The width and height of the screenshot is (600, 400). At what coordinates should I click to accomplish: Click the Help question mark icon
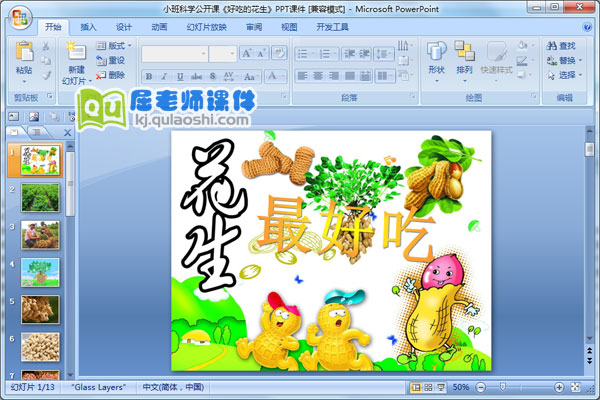point(587,27)
